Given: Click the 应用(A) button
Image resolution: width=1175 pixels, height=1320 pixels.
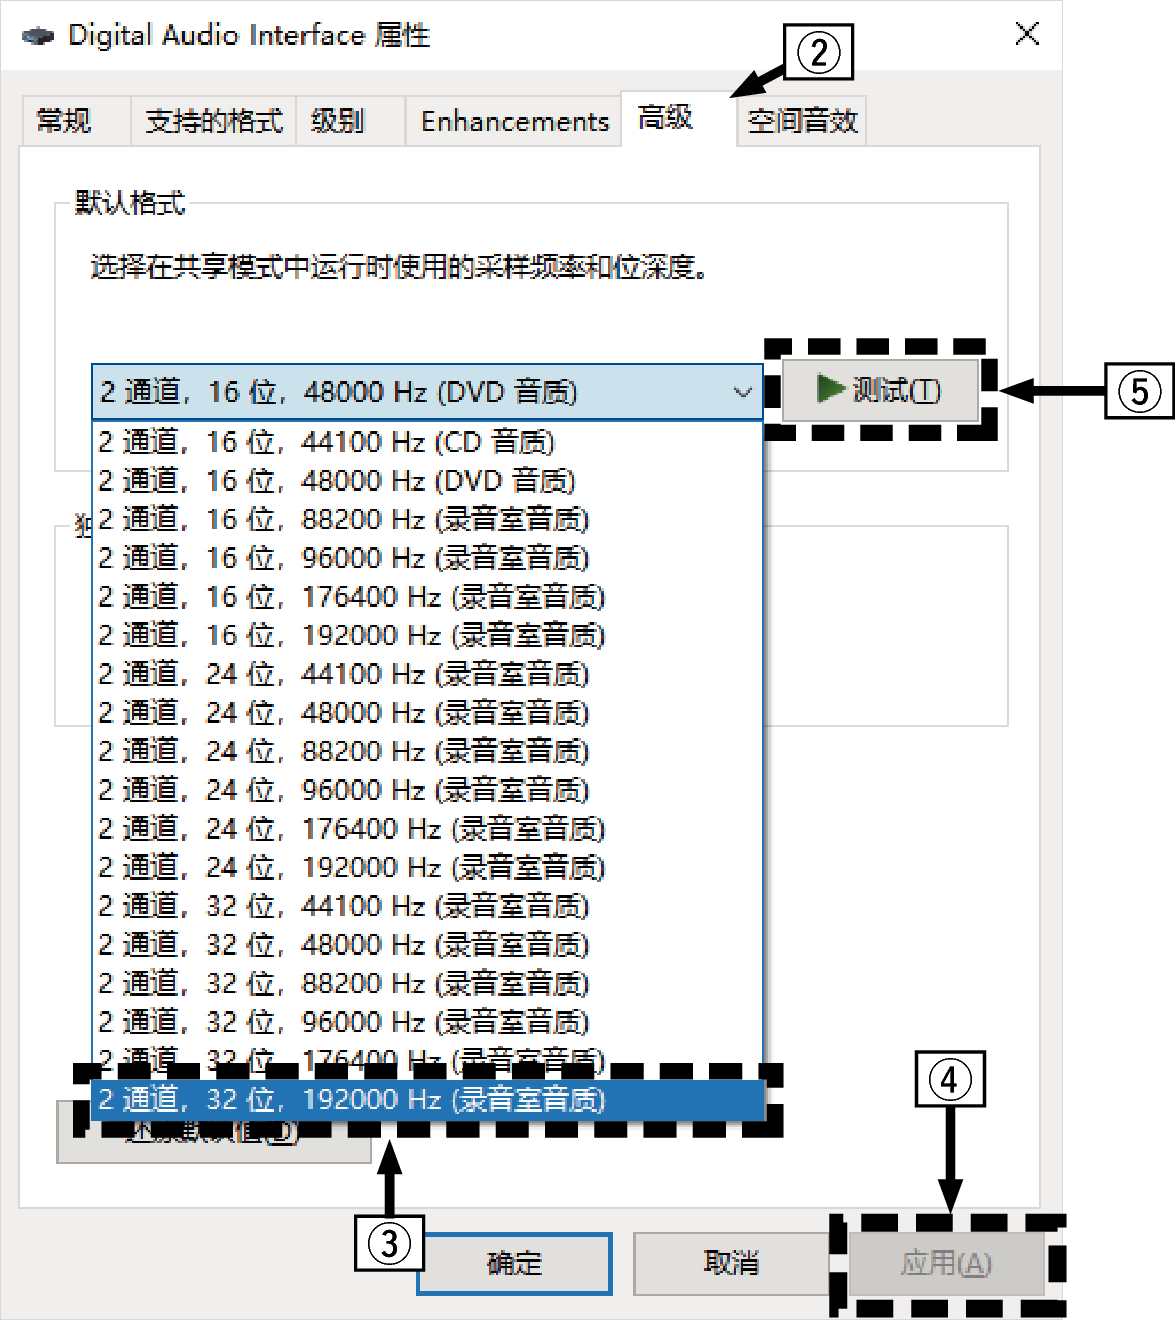Looking at the screenshot, I should (948, 1263).
